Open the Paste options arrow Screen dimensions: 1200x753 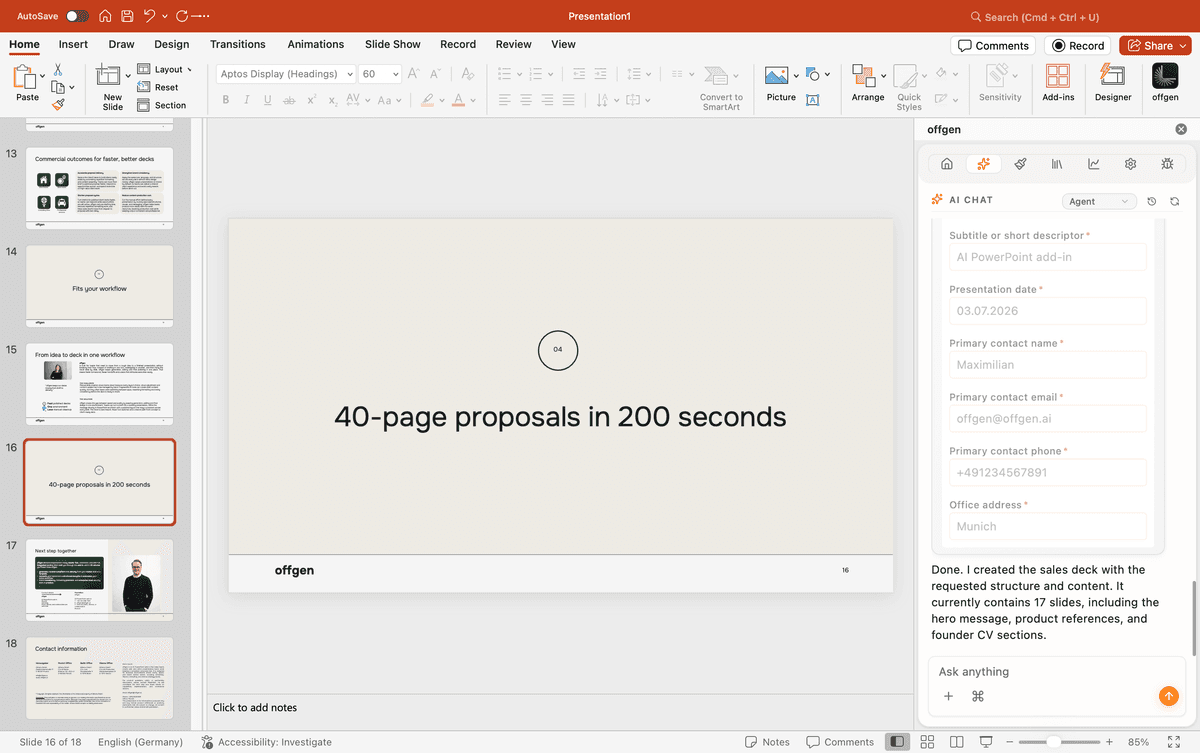click(x=43, y=76)
